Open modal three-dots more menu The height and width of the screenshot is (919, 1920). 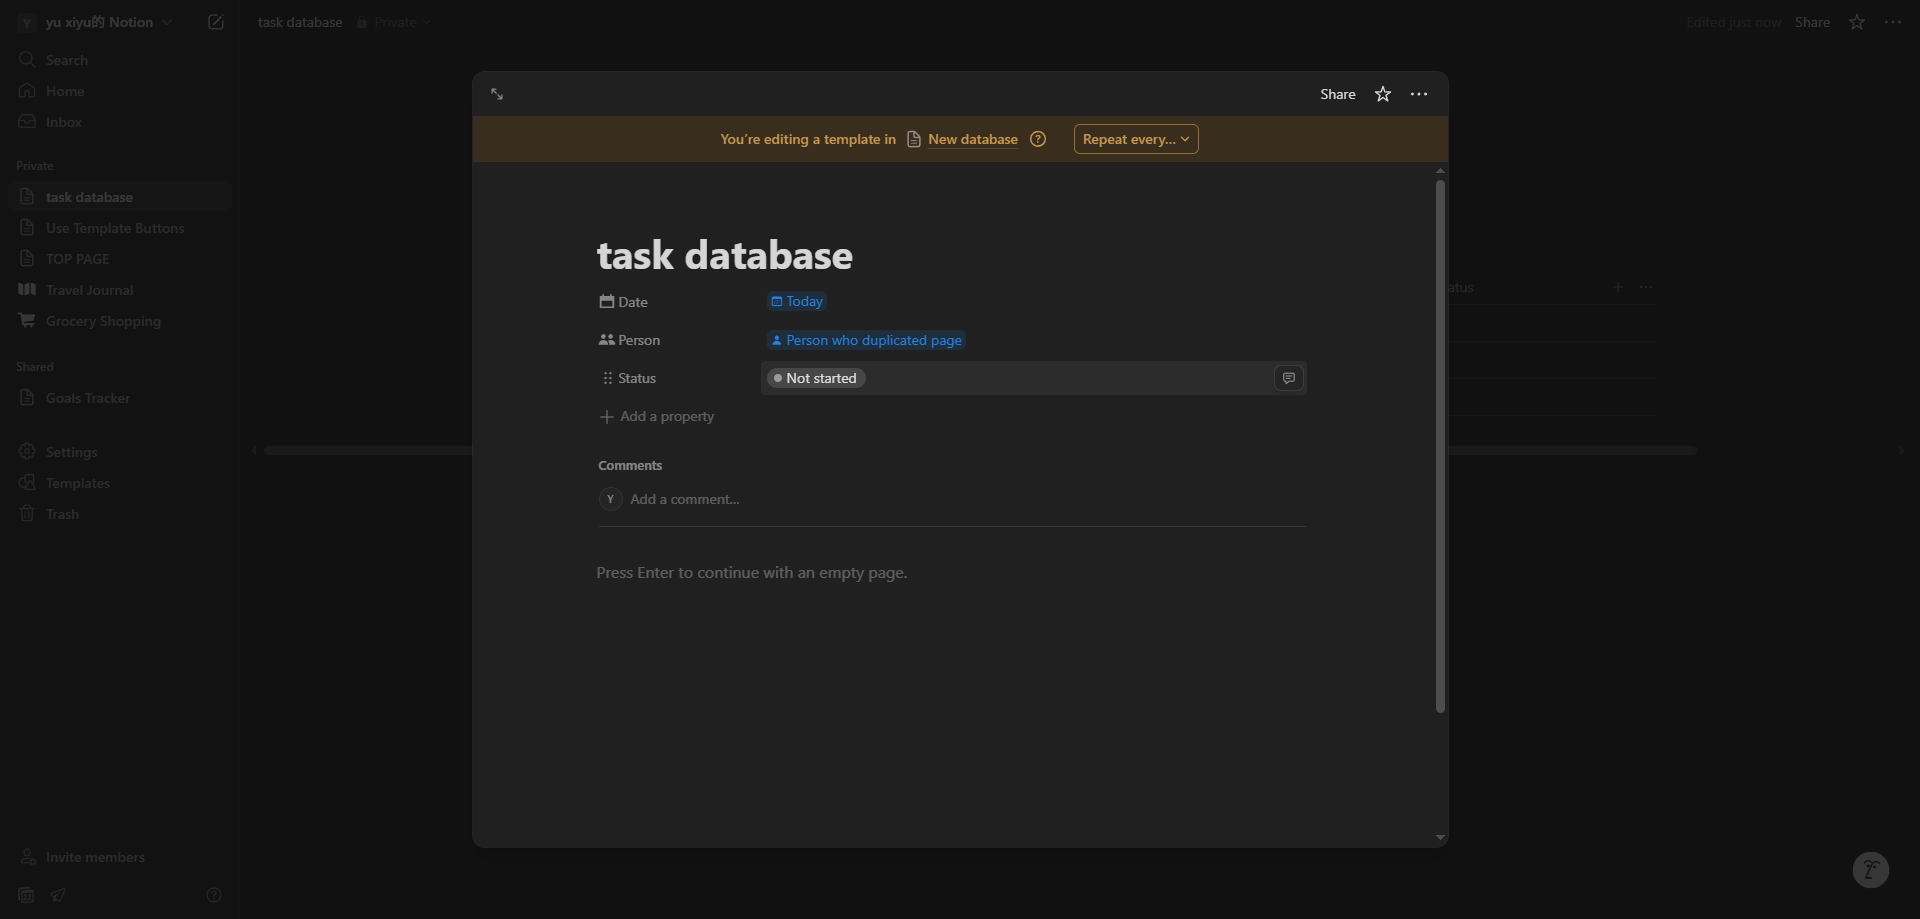pos(1419,94)
